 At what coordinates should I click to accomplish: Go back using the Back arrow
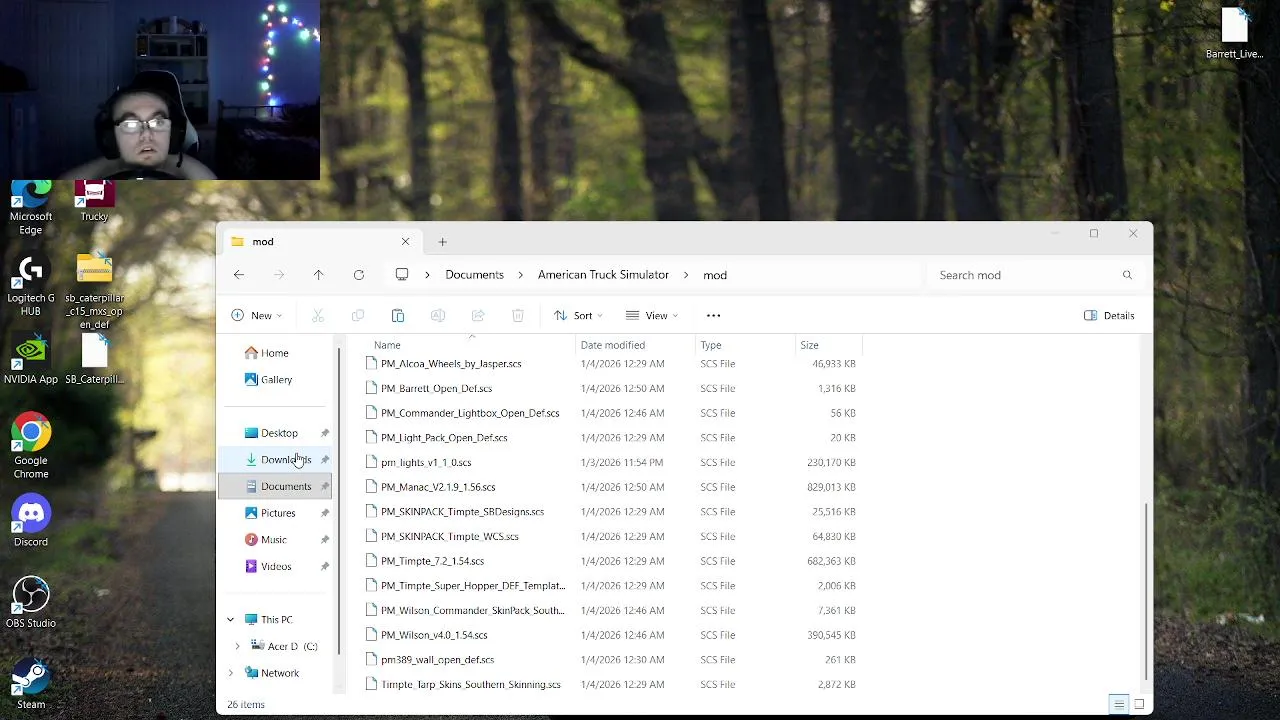click(239, 275)
